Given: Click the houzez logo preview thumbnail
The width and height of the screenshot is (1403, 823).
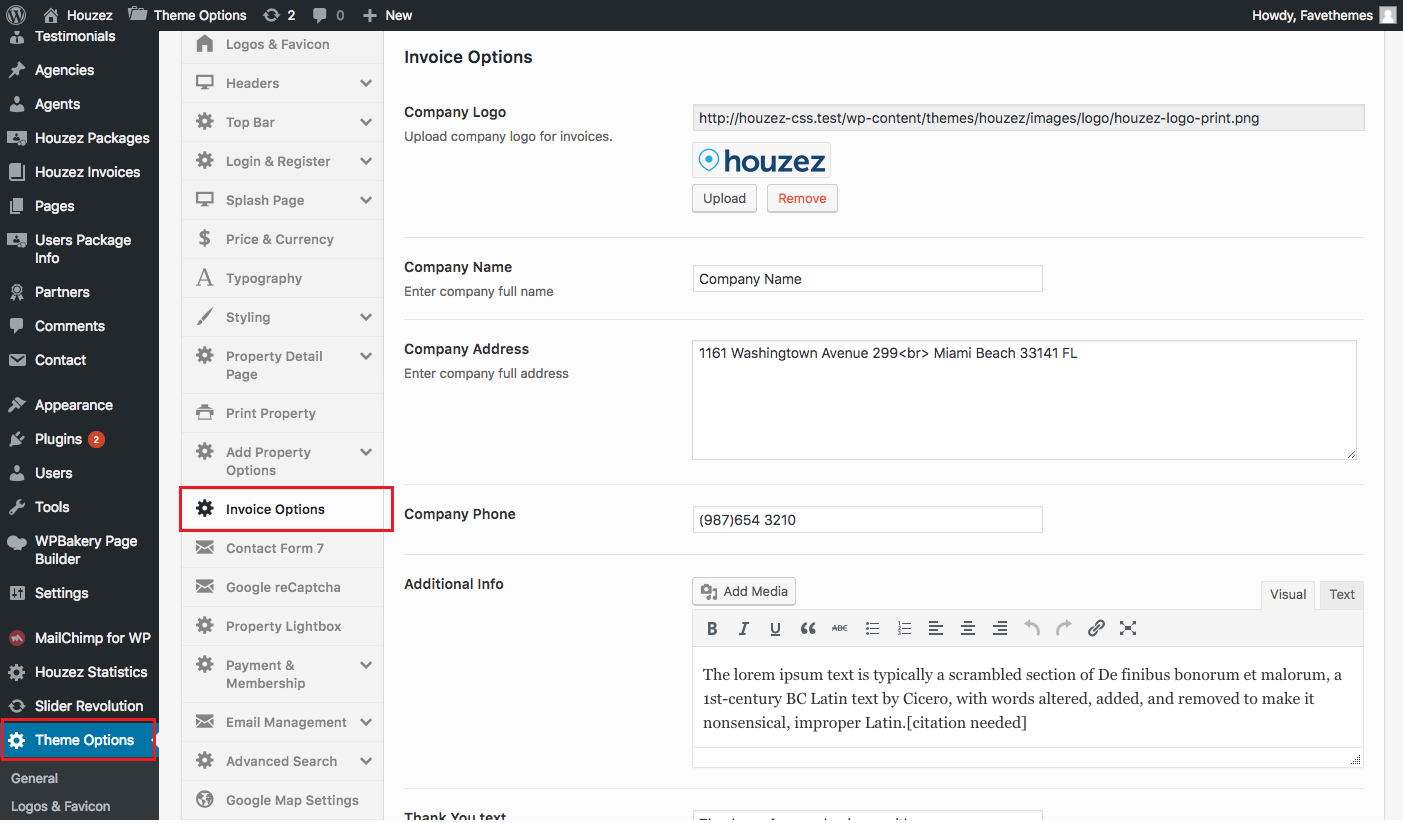Looking at the screenshot, I should pos(761,160).
